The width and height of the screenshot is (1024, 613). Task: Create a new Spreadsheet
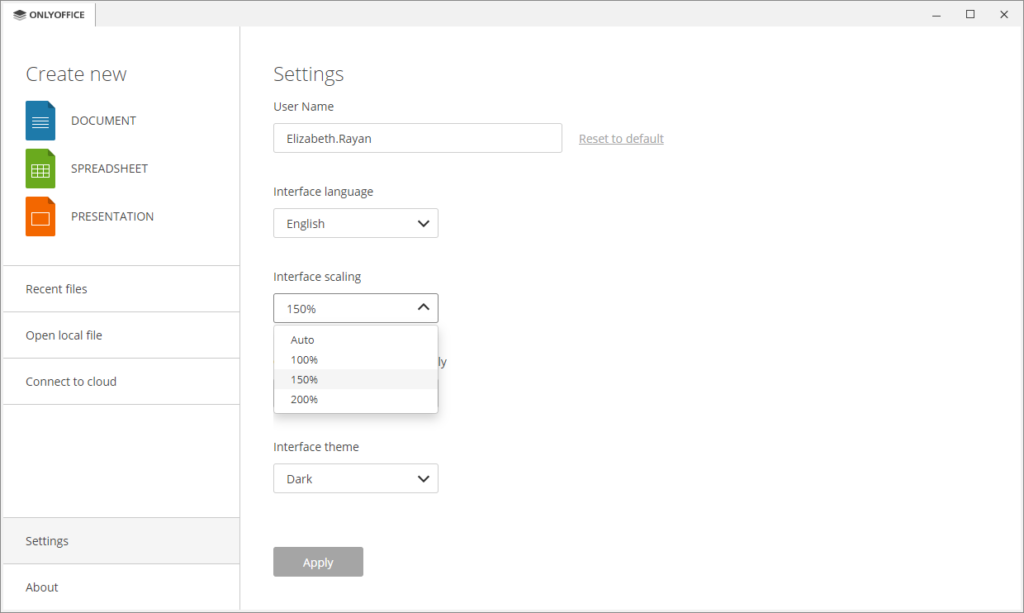(x=110, y=168)
